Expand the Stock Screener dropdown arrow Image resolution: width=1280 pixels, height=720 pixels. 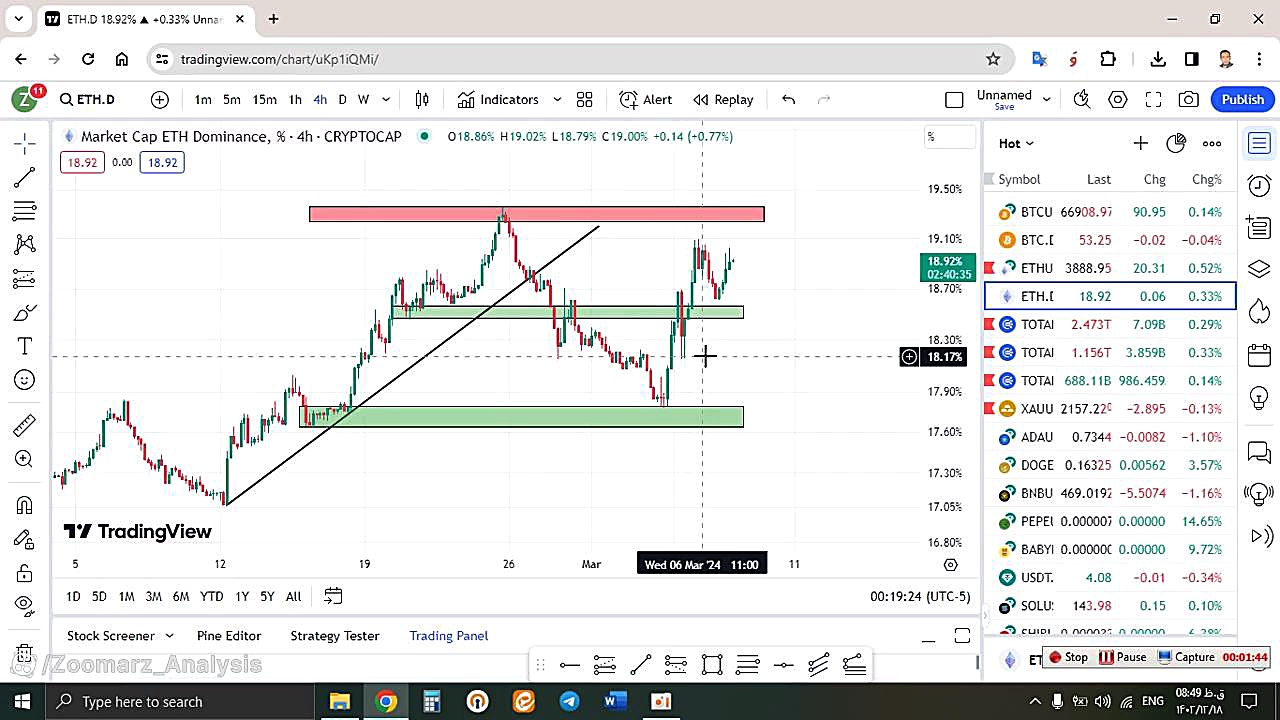(x=169, y=636)
